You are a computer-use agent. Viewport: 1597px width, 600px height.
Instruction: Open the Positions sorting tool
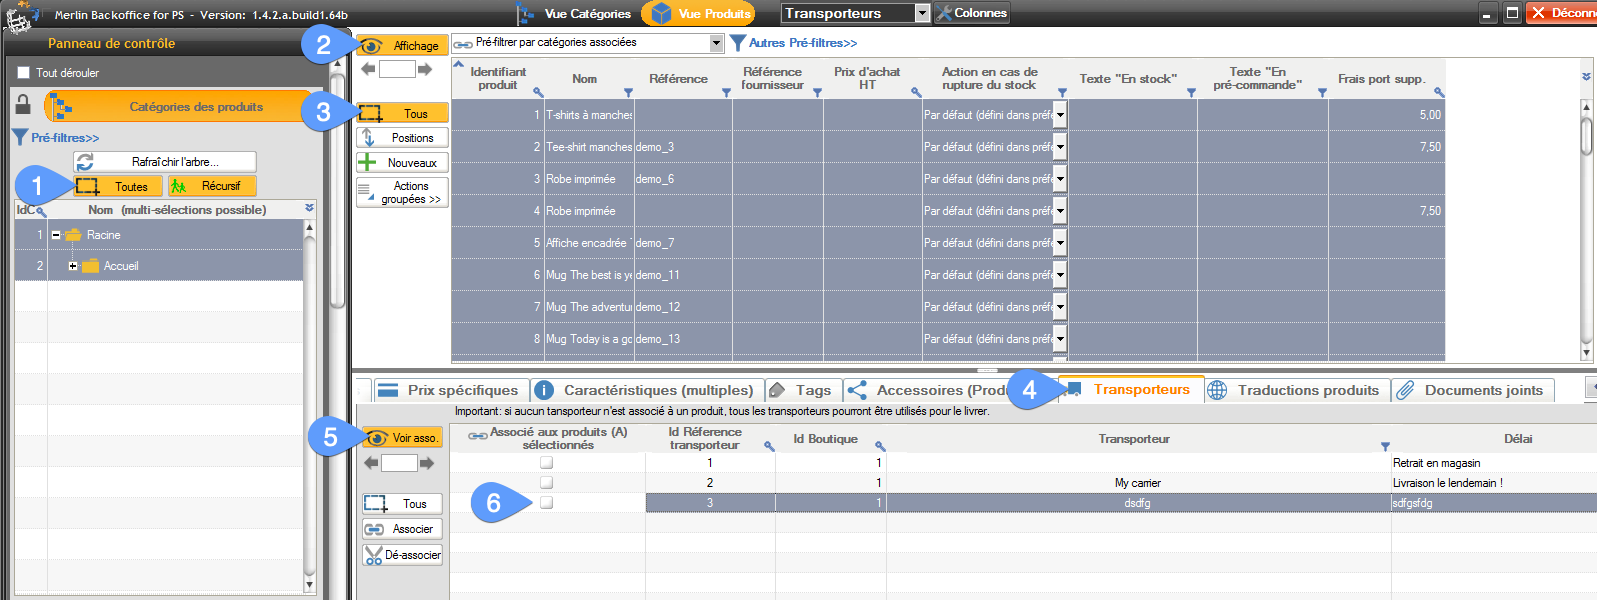coord(402,138)
